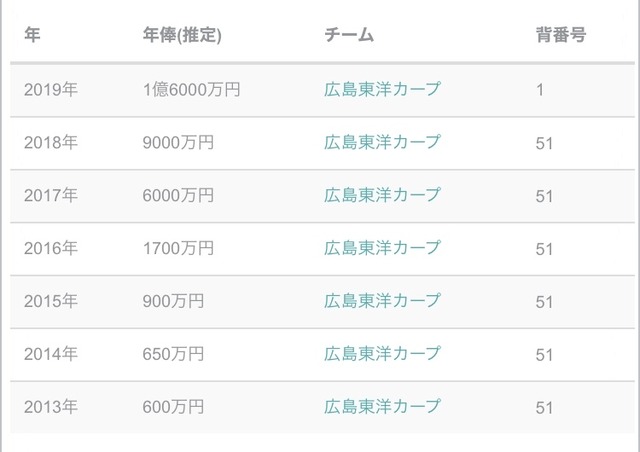The image size is (640, 452).
Task: Select the 650万円 salary cell
Action: [x=173, y=354]
